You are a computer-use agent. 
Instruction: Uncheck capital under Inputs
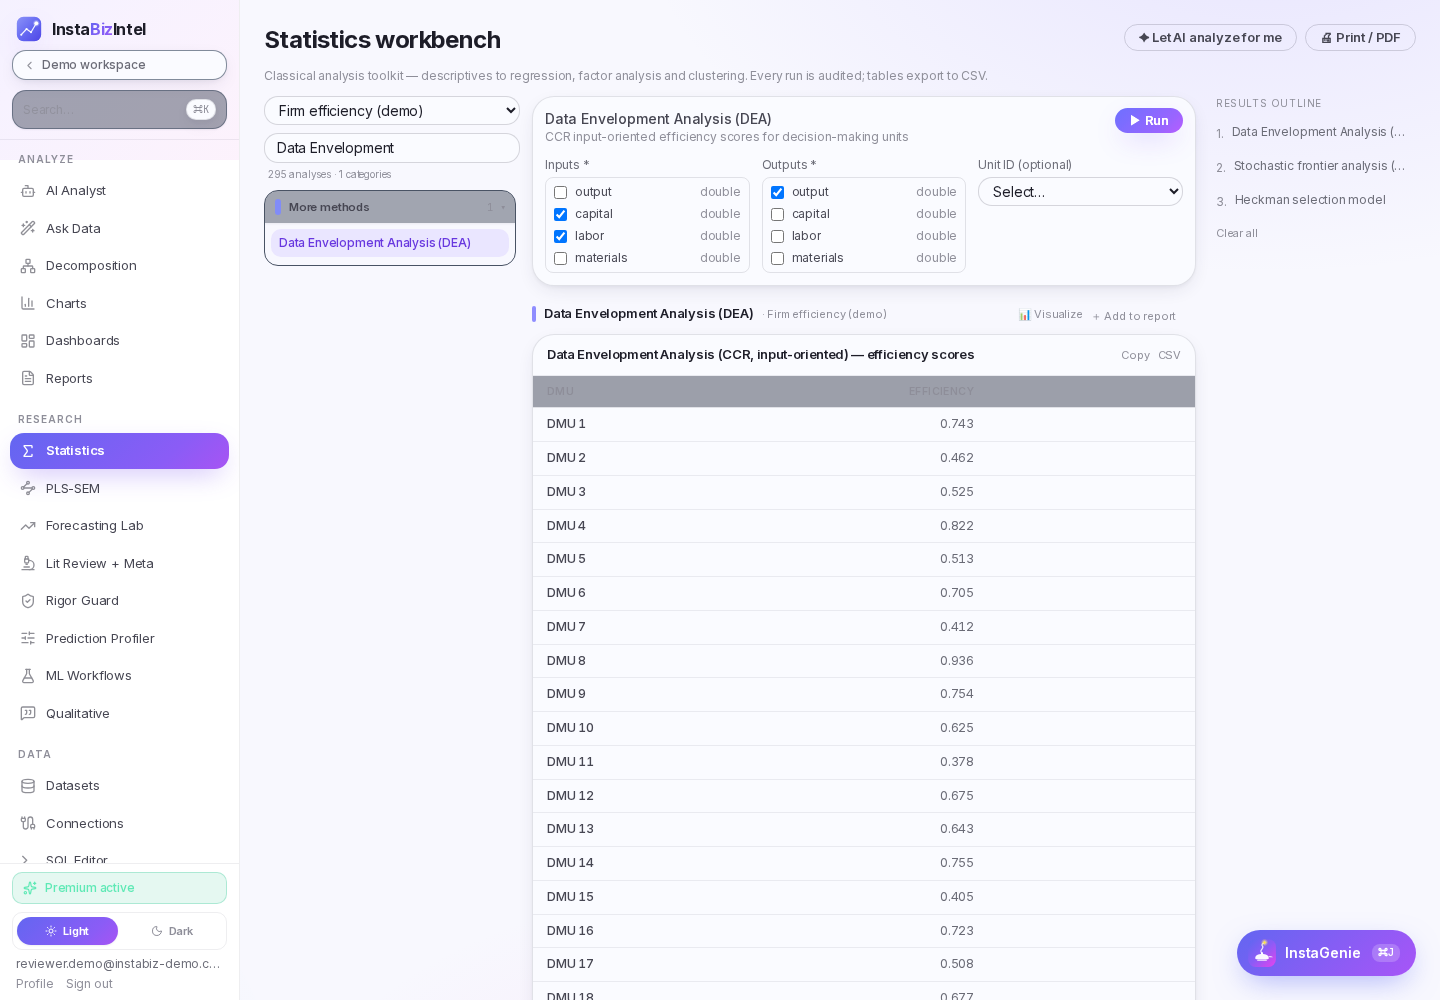coord(560,214)
